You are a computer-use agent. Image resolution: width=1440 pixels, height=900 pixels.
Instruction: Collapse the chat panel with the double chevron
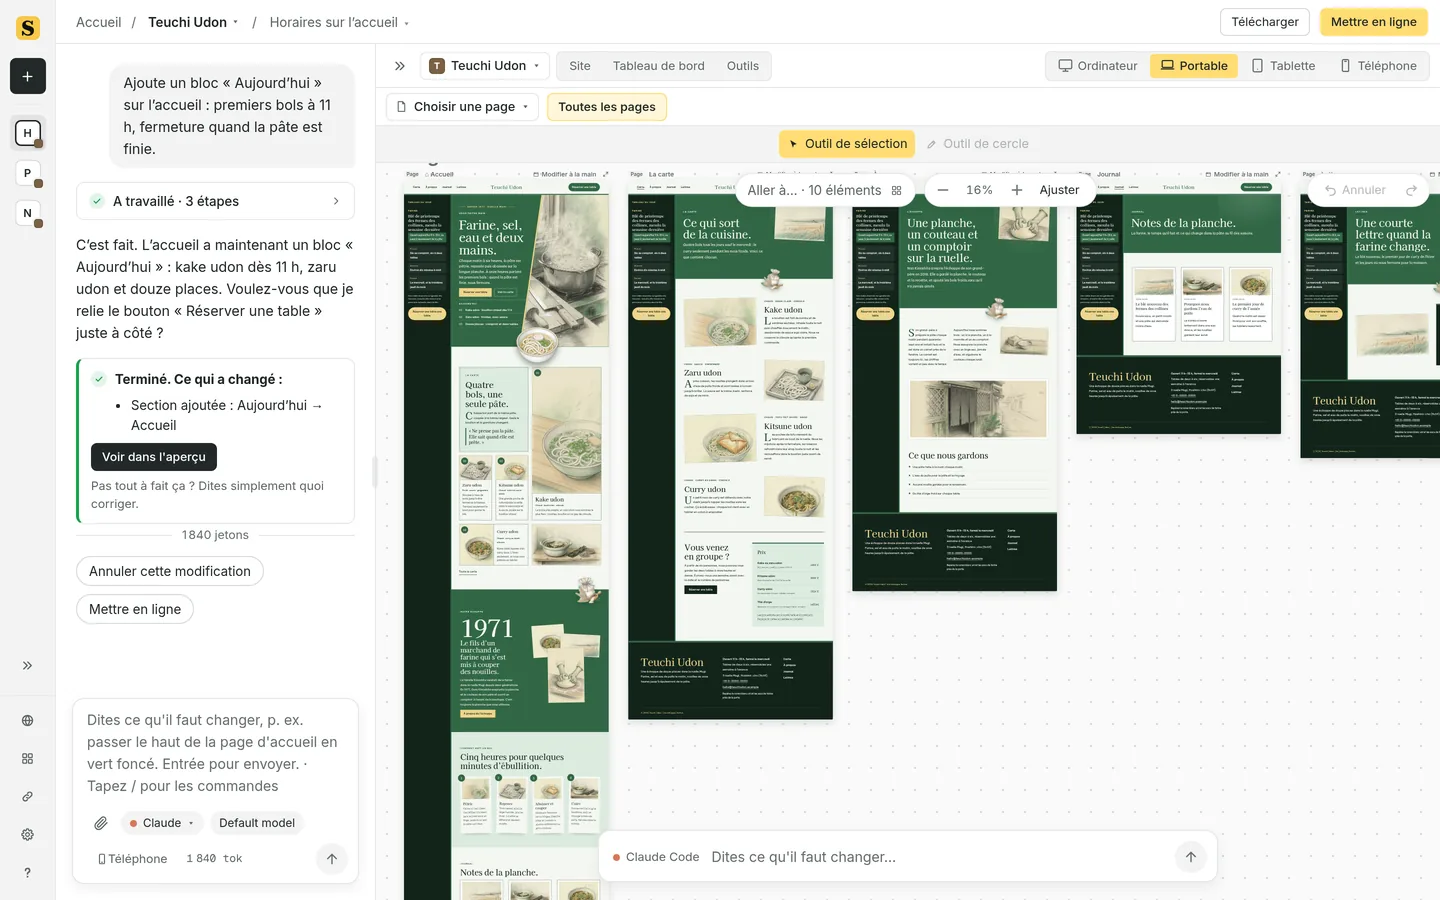click(400, 66)
